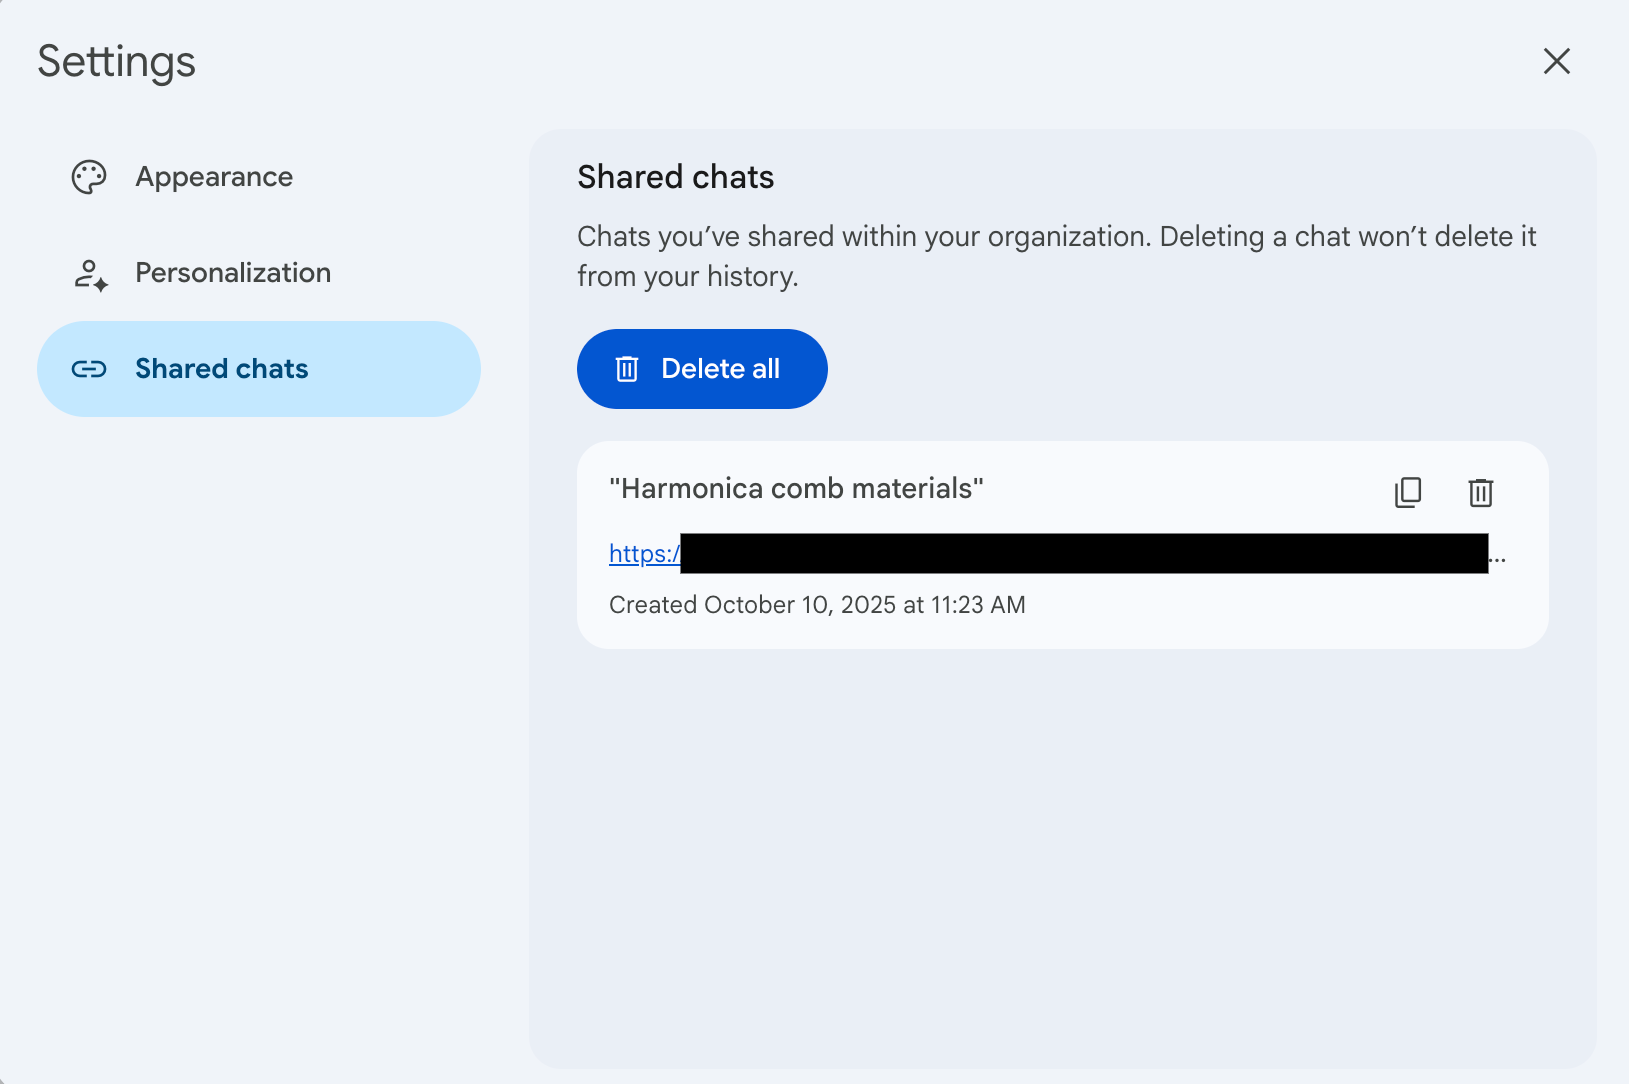Click the Shared chats panel heading
The height and width of the screenshot is (1084, 1629).
(675, 177)
